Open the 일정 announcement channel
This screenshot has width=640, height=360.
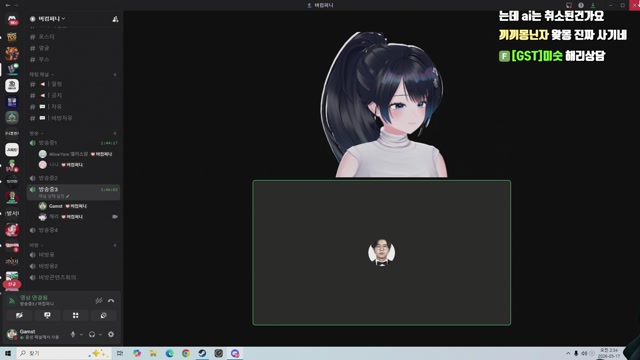(x=73, y=84)
